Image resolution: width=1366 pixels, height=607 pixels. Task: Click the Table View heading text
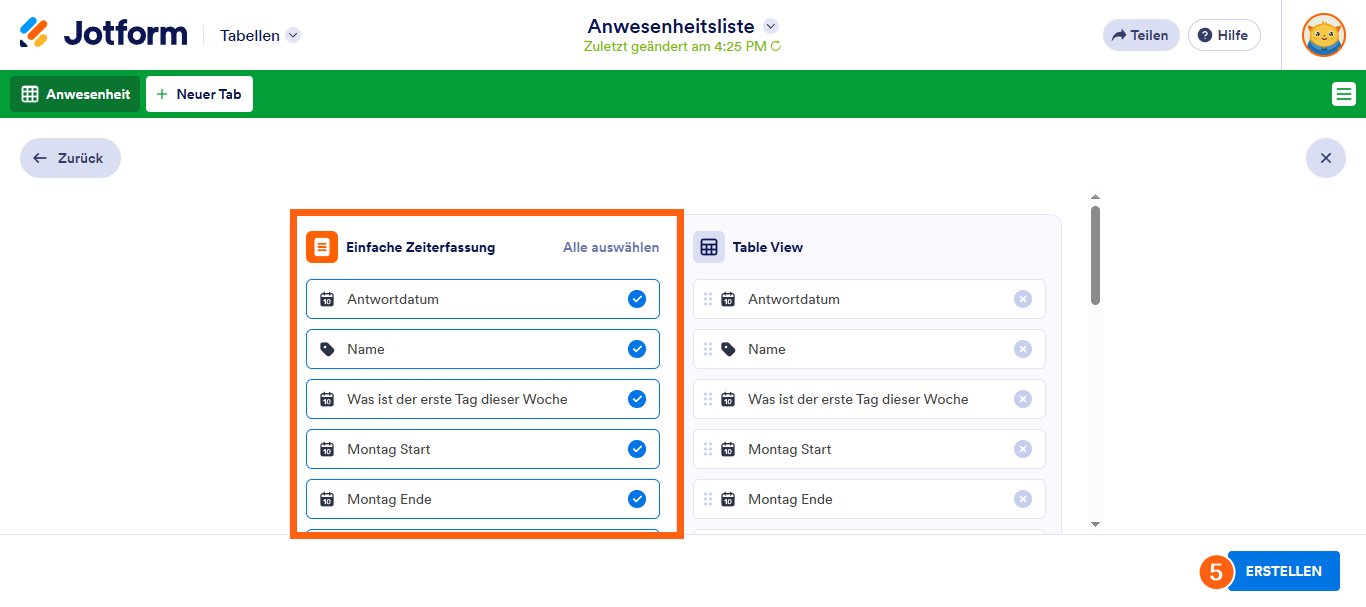coord(768,247)
